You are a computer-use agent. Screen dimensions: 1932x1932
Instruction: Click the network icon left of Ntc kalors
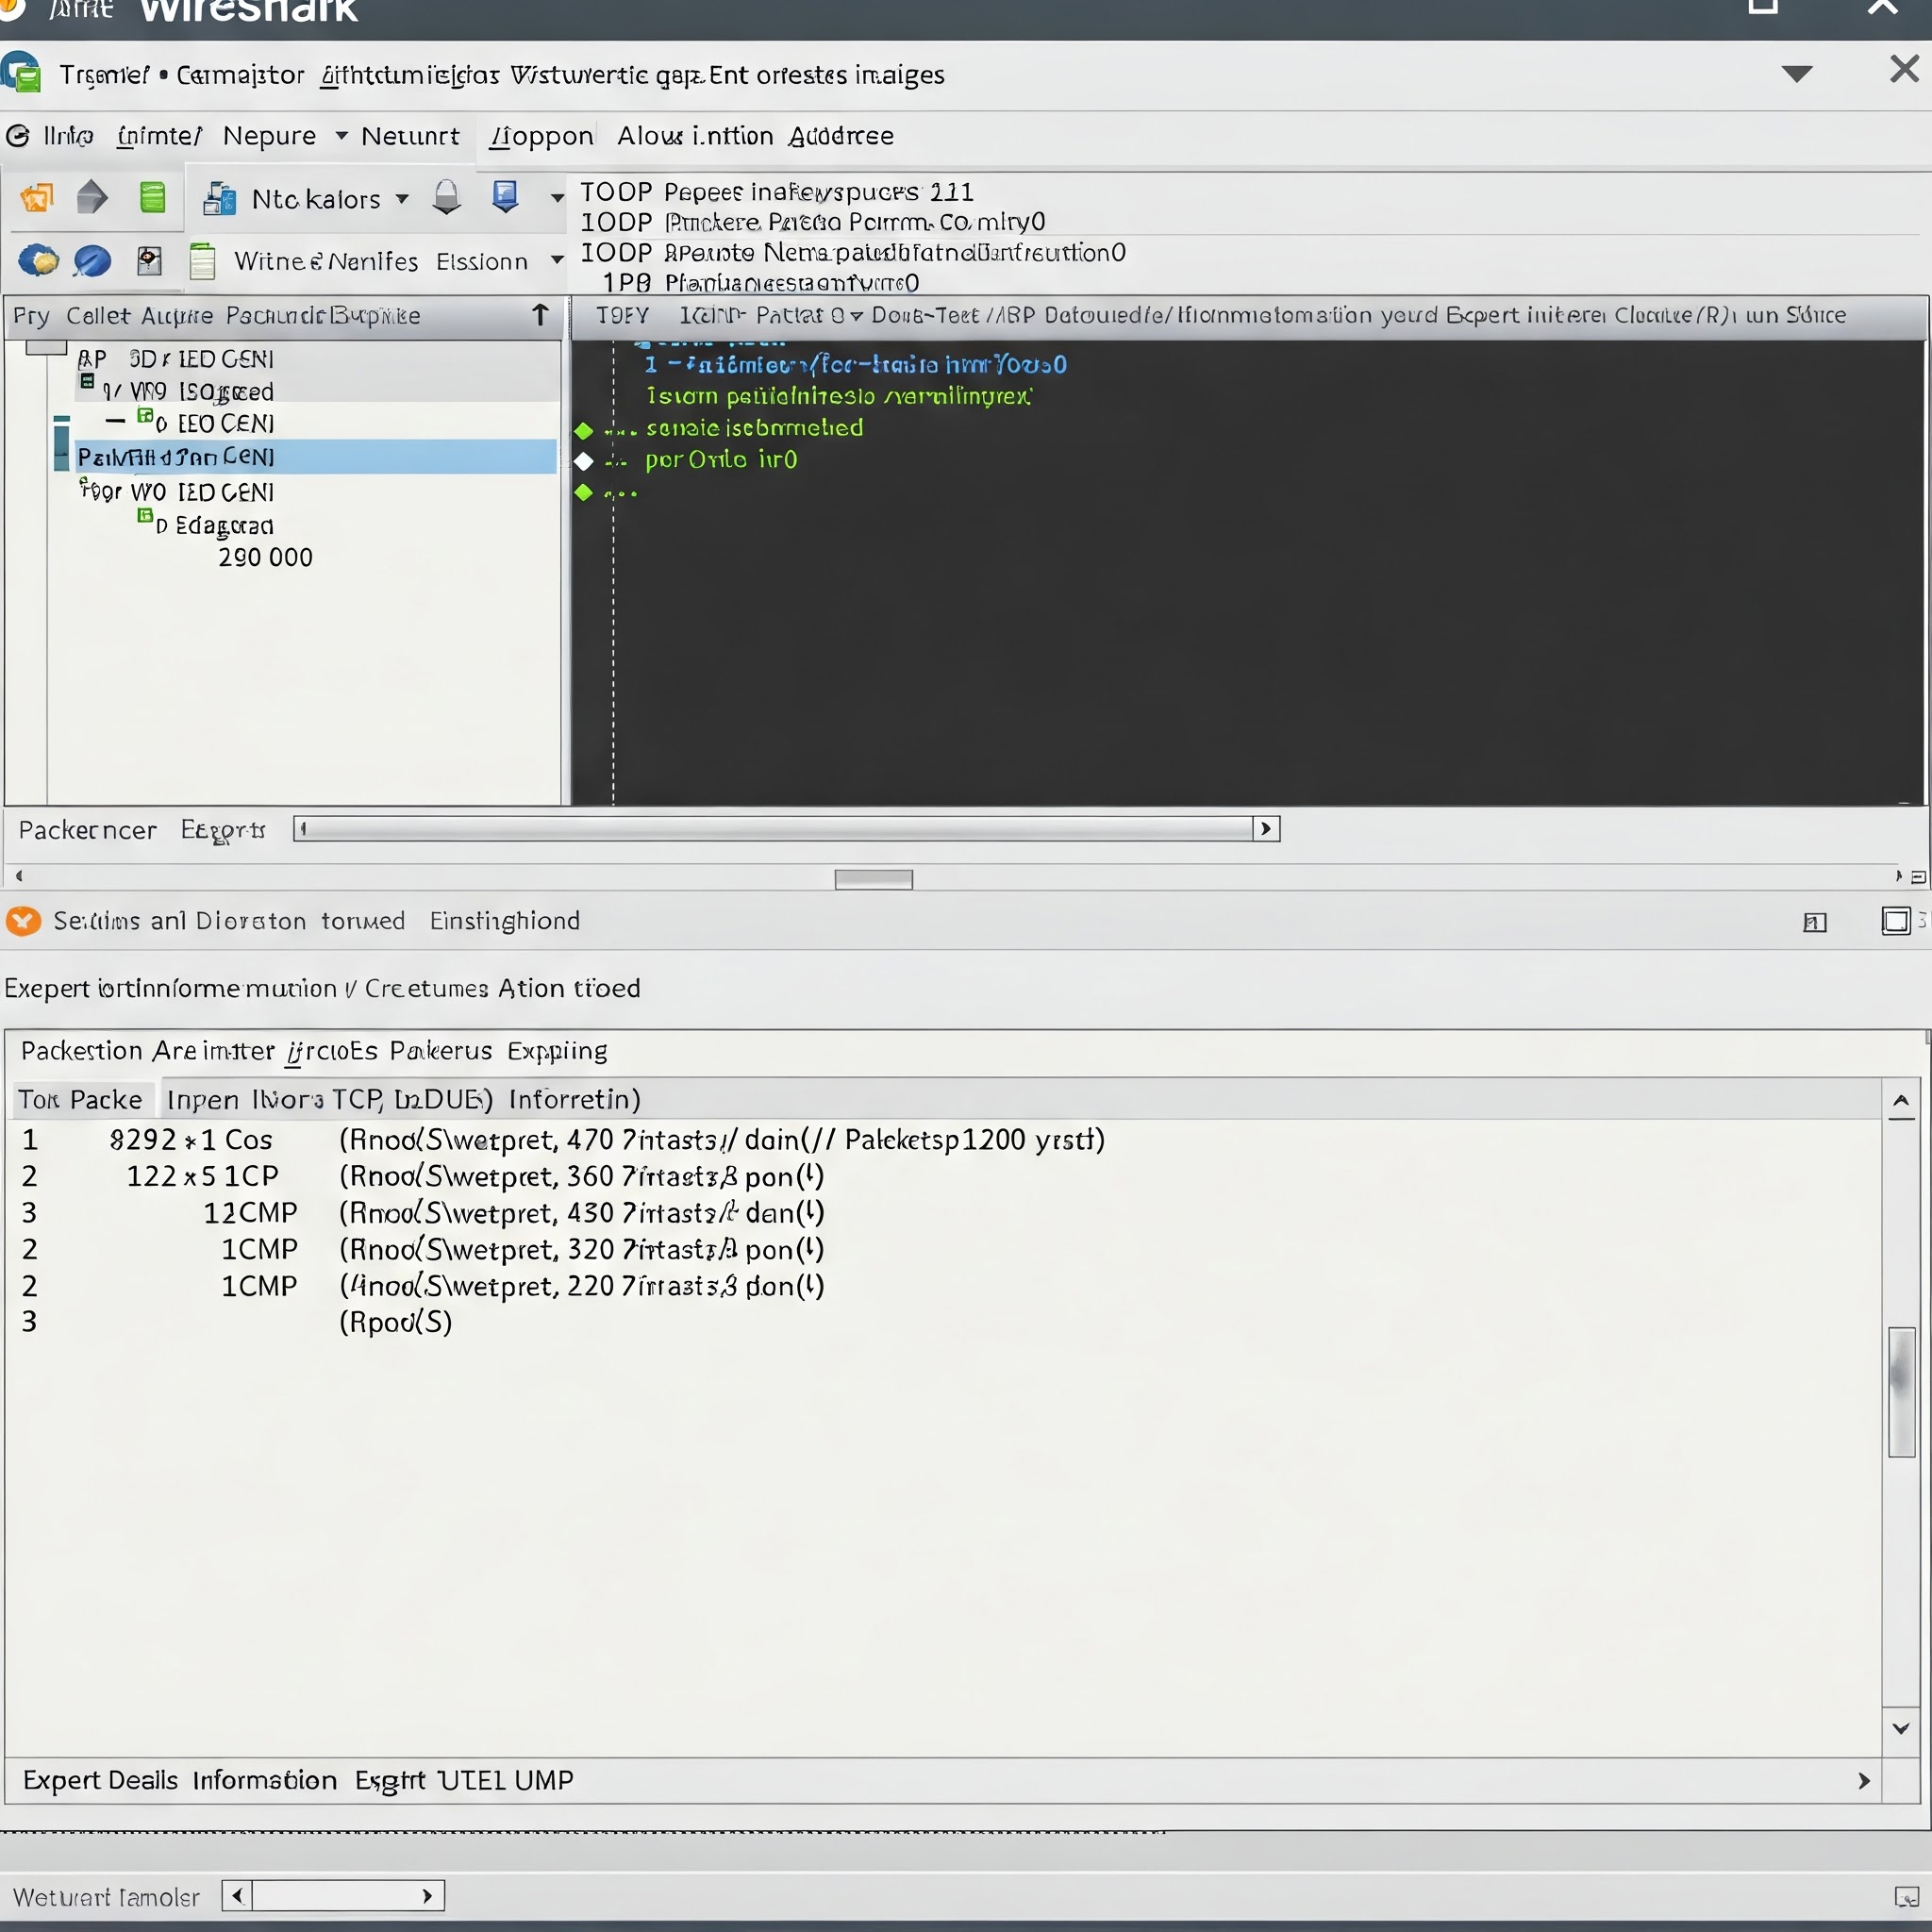pyautogui.click(x=219, y=199)
